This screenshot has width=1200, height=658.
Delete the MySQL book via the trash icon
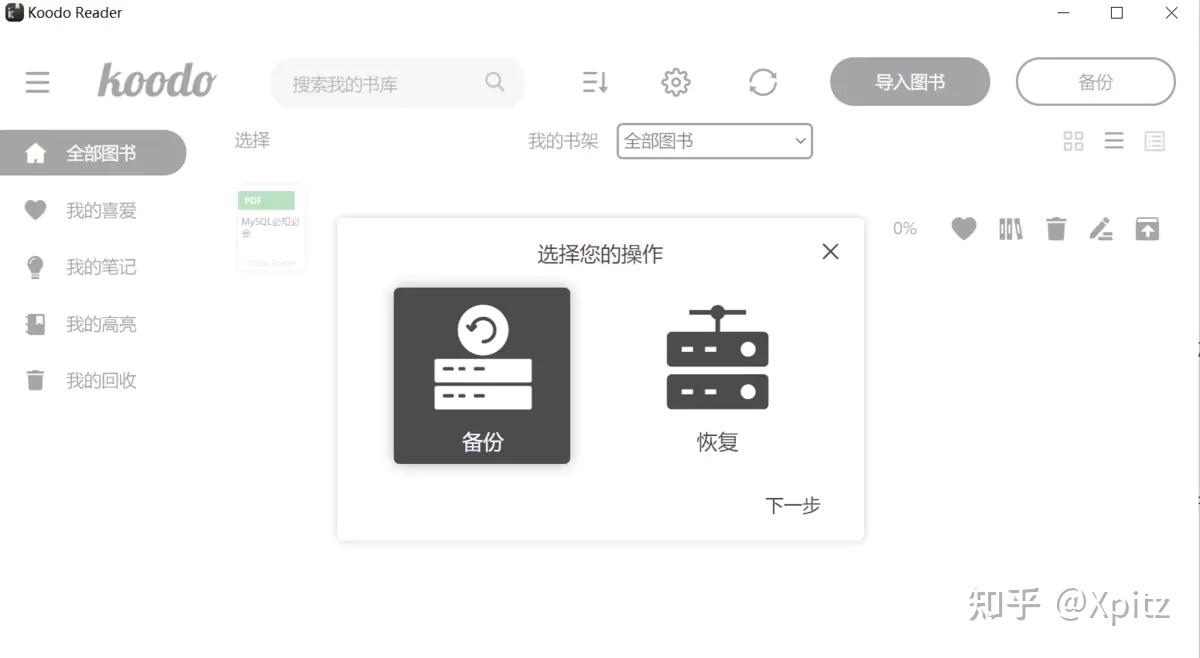[1055, 228]
